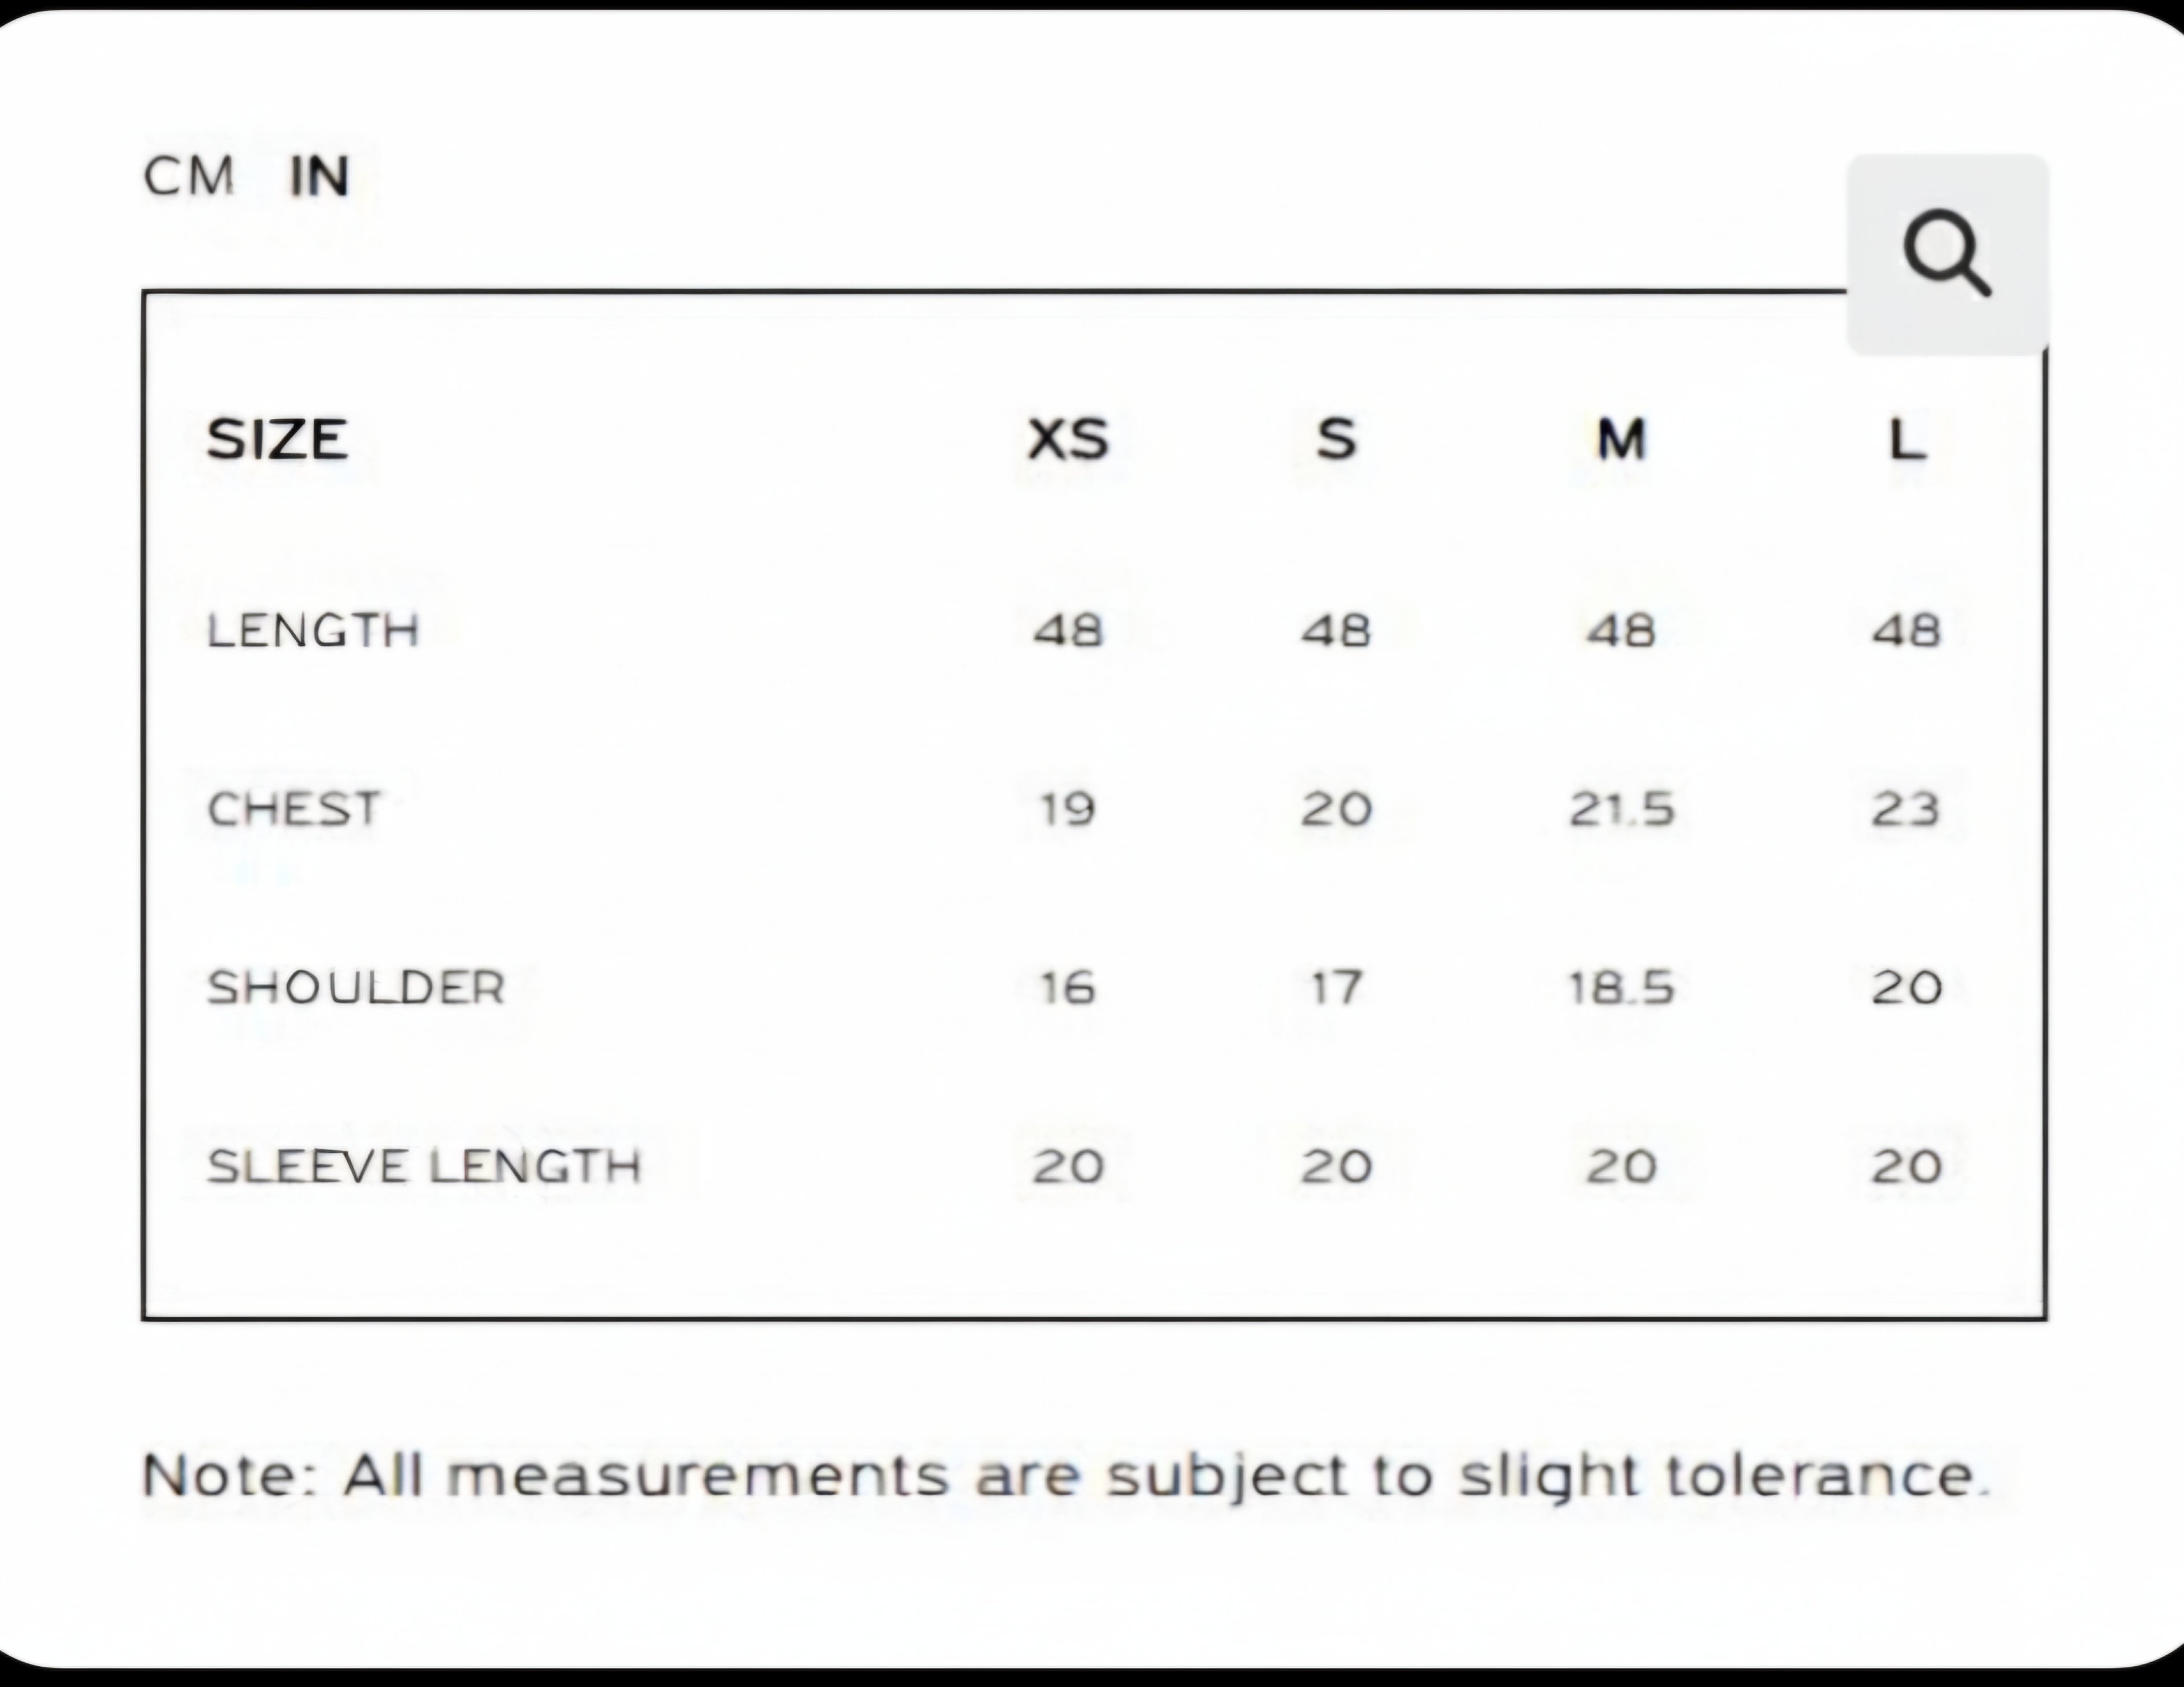The height and width of the screenshot is (1687, 2184).
Task: Click the shoulder value 16 for XS
Action: (x=1068, y=988)
